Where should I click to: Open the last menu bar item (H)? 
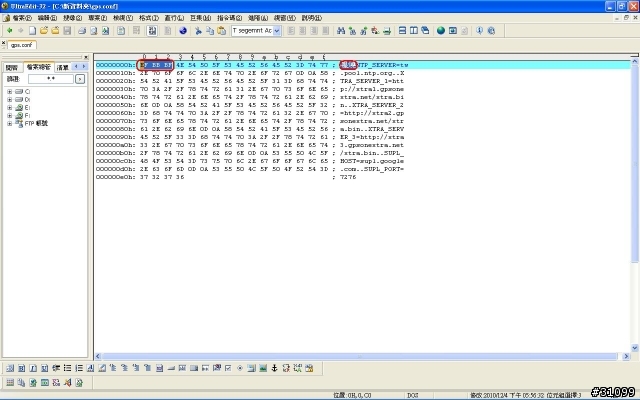click(311, 18)
